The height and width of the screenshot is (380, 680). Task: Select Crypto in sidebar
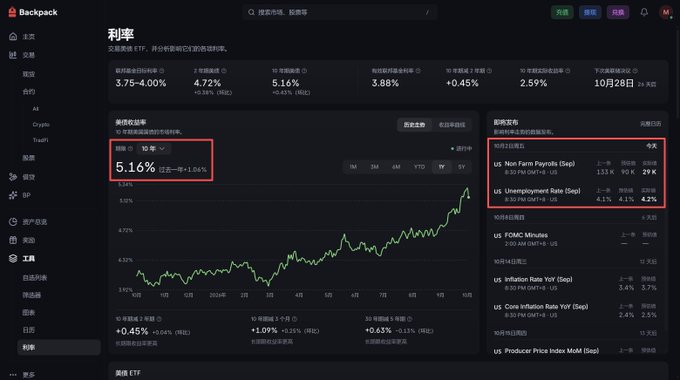41,124
